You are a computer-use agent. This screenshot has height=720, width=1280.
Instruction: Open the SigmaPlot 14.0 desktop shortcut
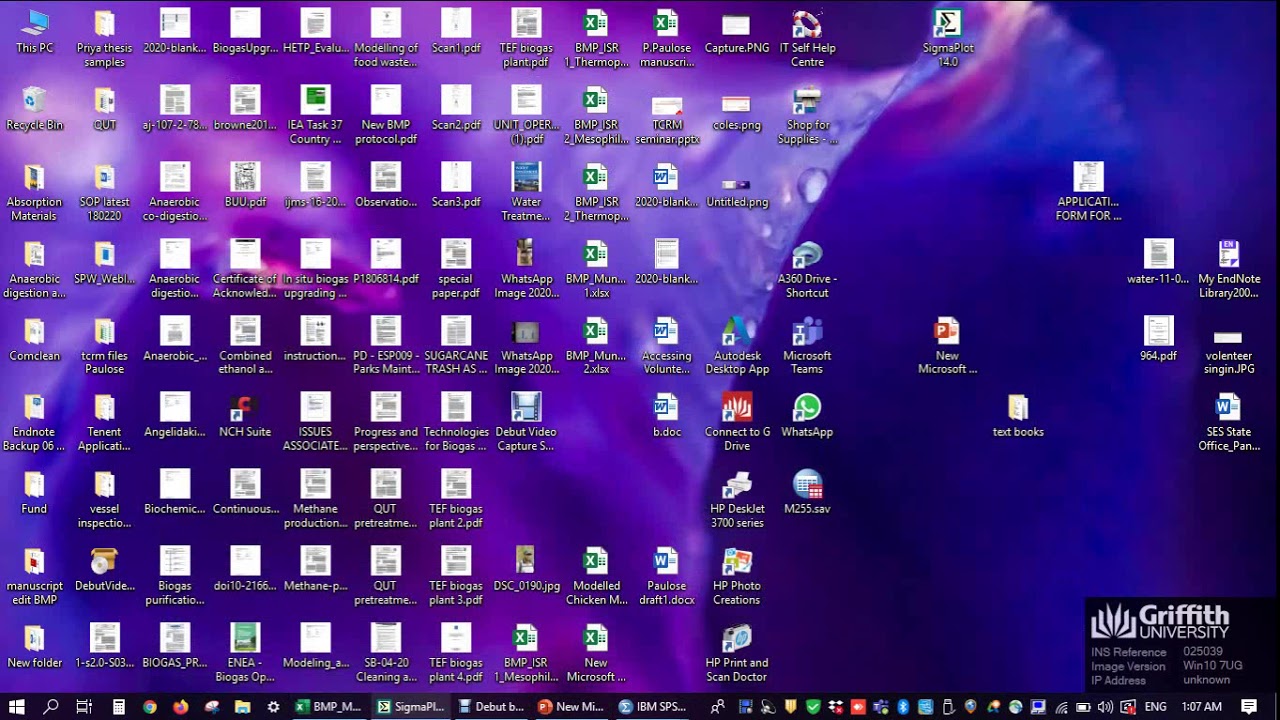947,38
